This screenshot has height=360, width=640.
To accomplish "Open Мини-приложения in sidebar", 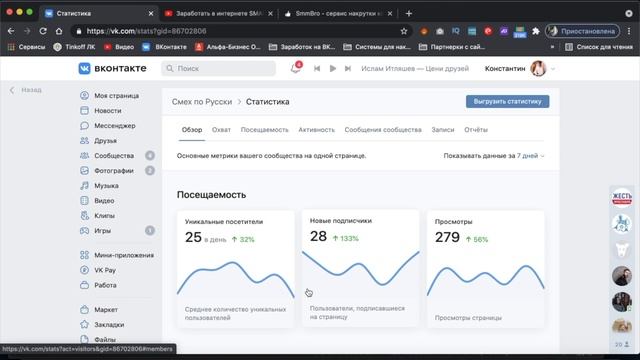I will tap(124, 255).
